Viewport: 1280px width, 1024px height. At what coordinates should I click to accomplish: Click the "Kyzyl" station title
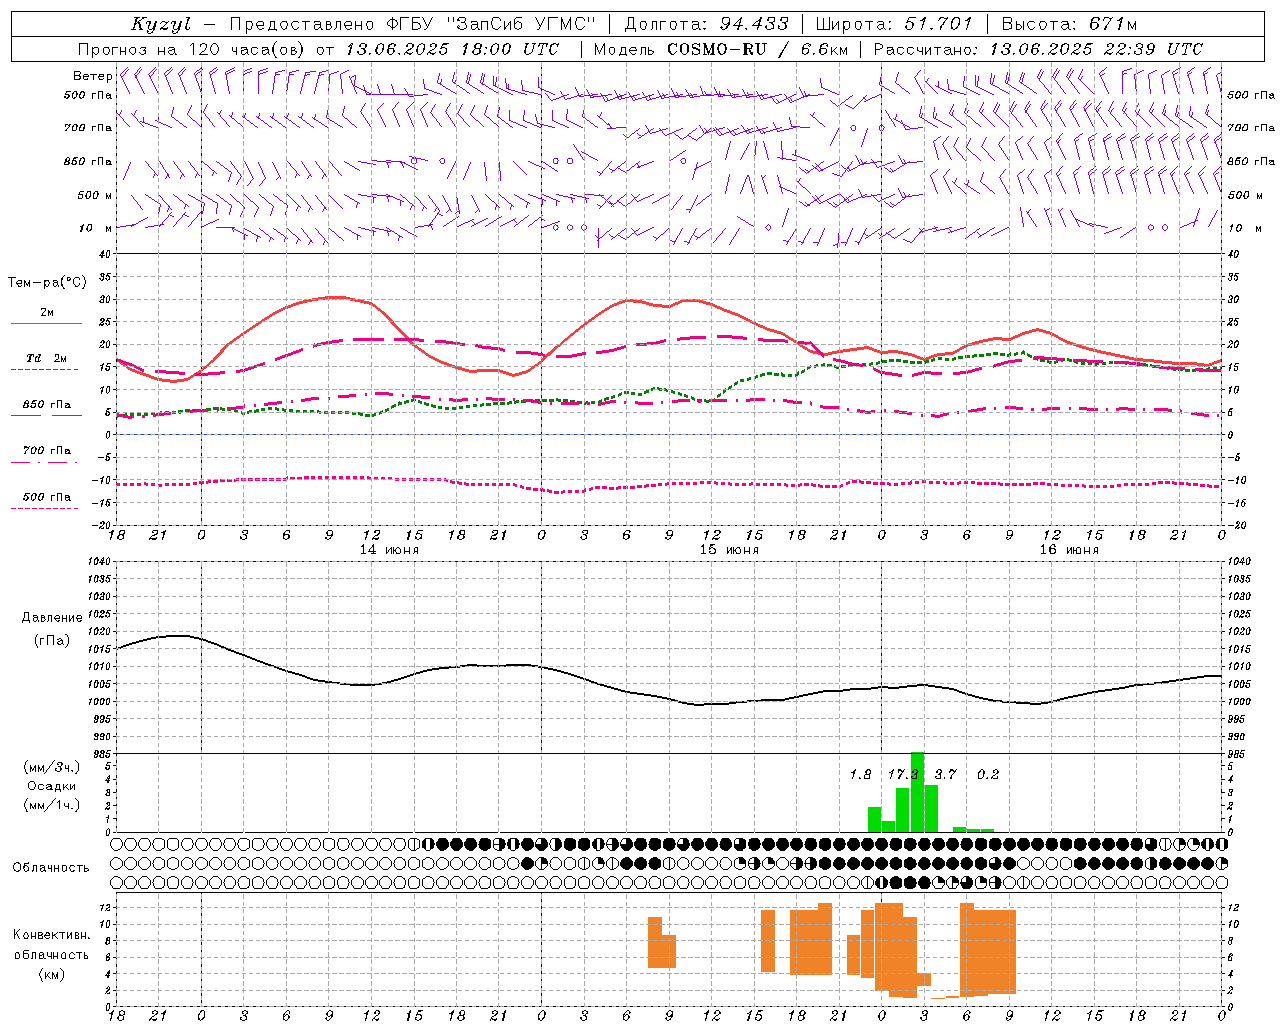[x=161, y=24]
